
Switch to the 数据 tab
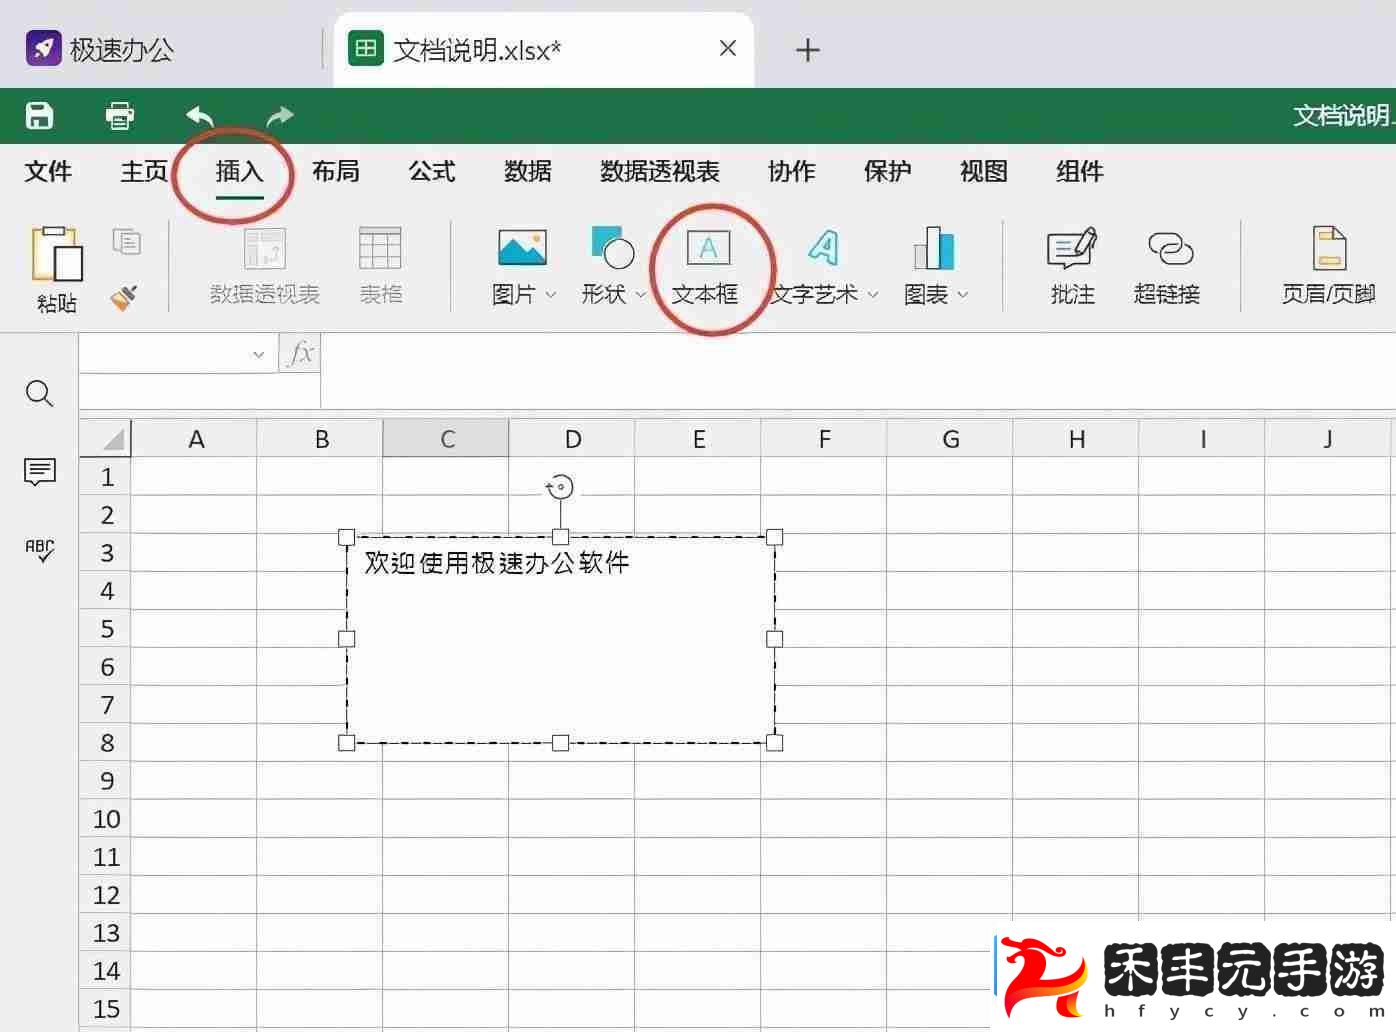click(528, 172)
